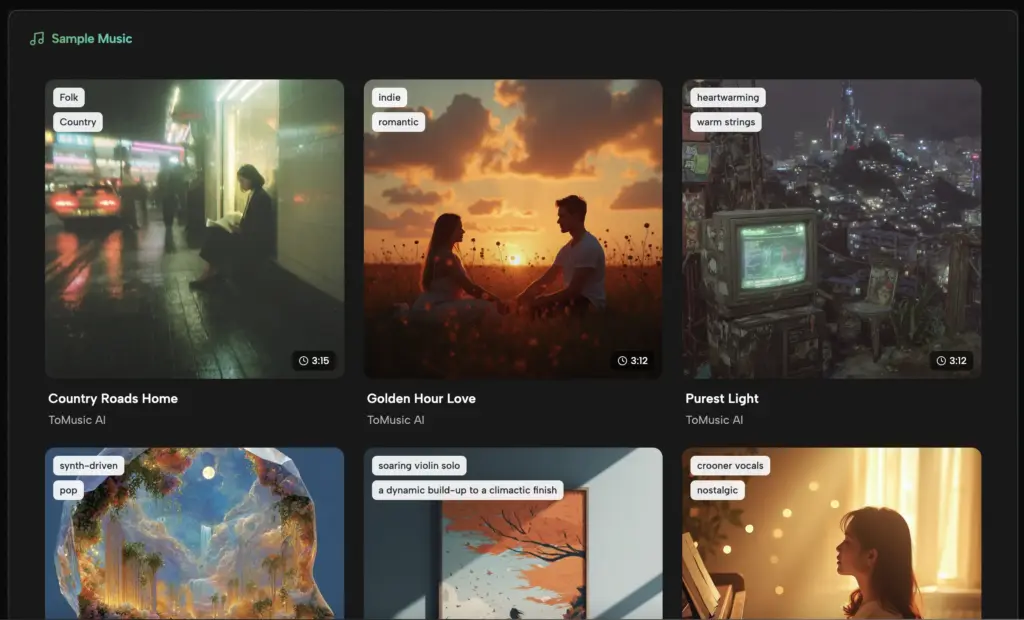This screenshot has width=1024, height=620.
Task: Click the pop tag chip
Action: click(x=68, y=490)
